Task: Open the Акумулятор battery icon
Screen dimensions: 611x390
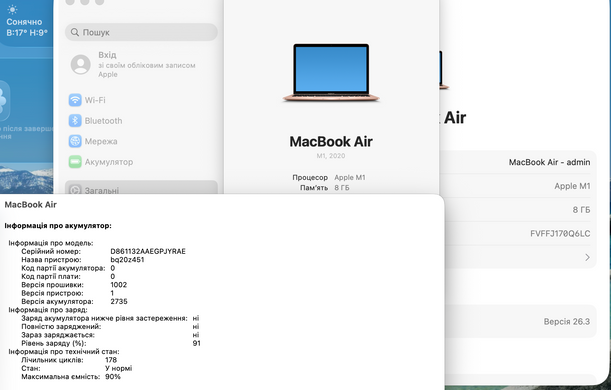Action: tap(75, 162)
